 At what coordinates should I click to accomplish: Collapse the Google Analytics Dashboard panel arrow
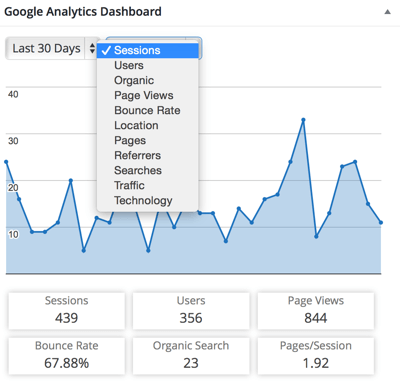[387, 12]
